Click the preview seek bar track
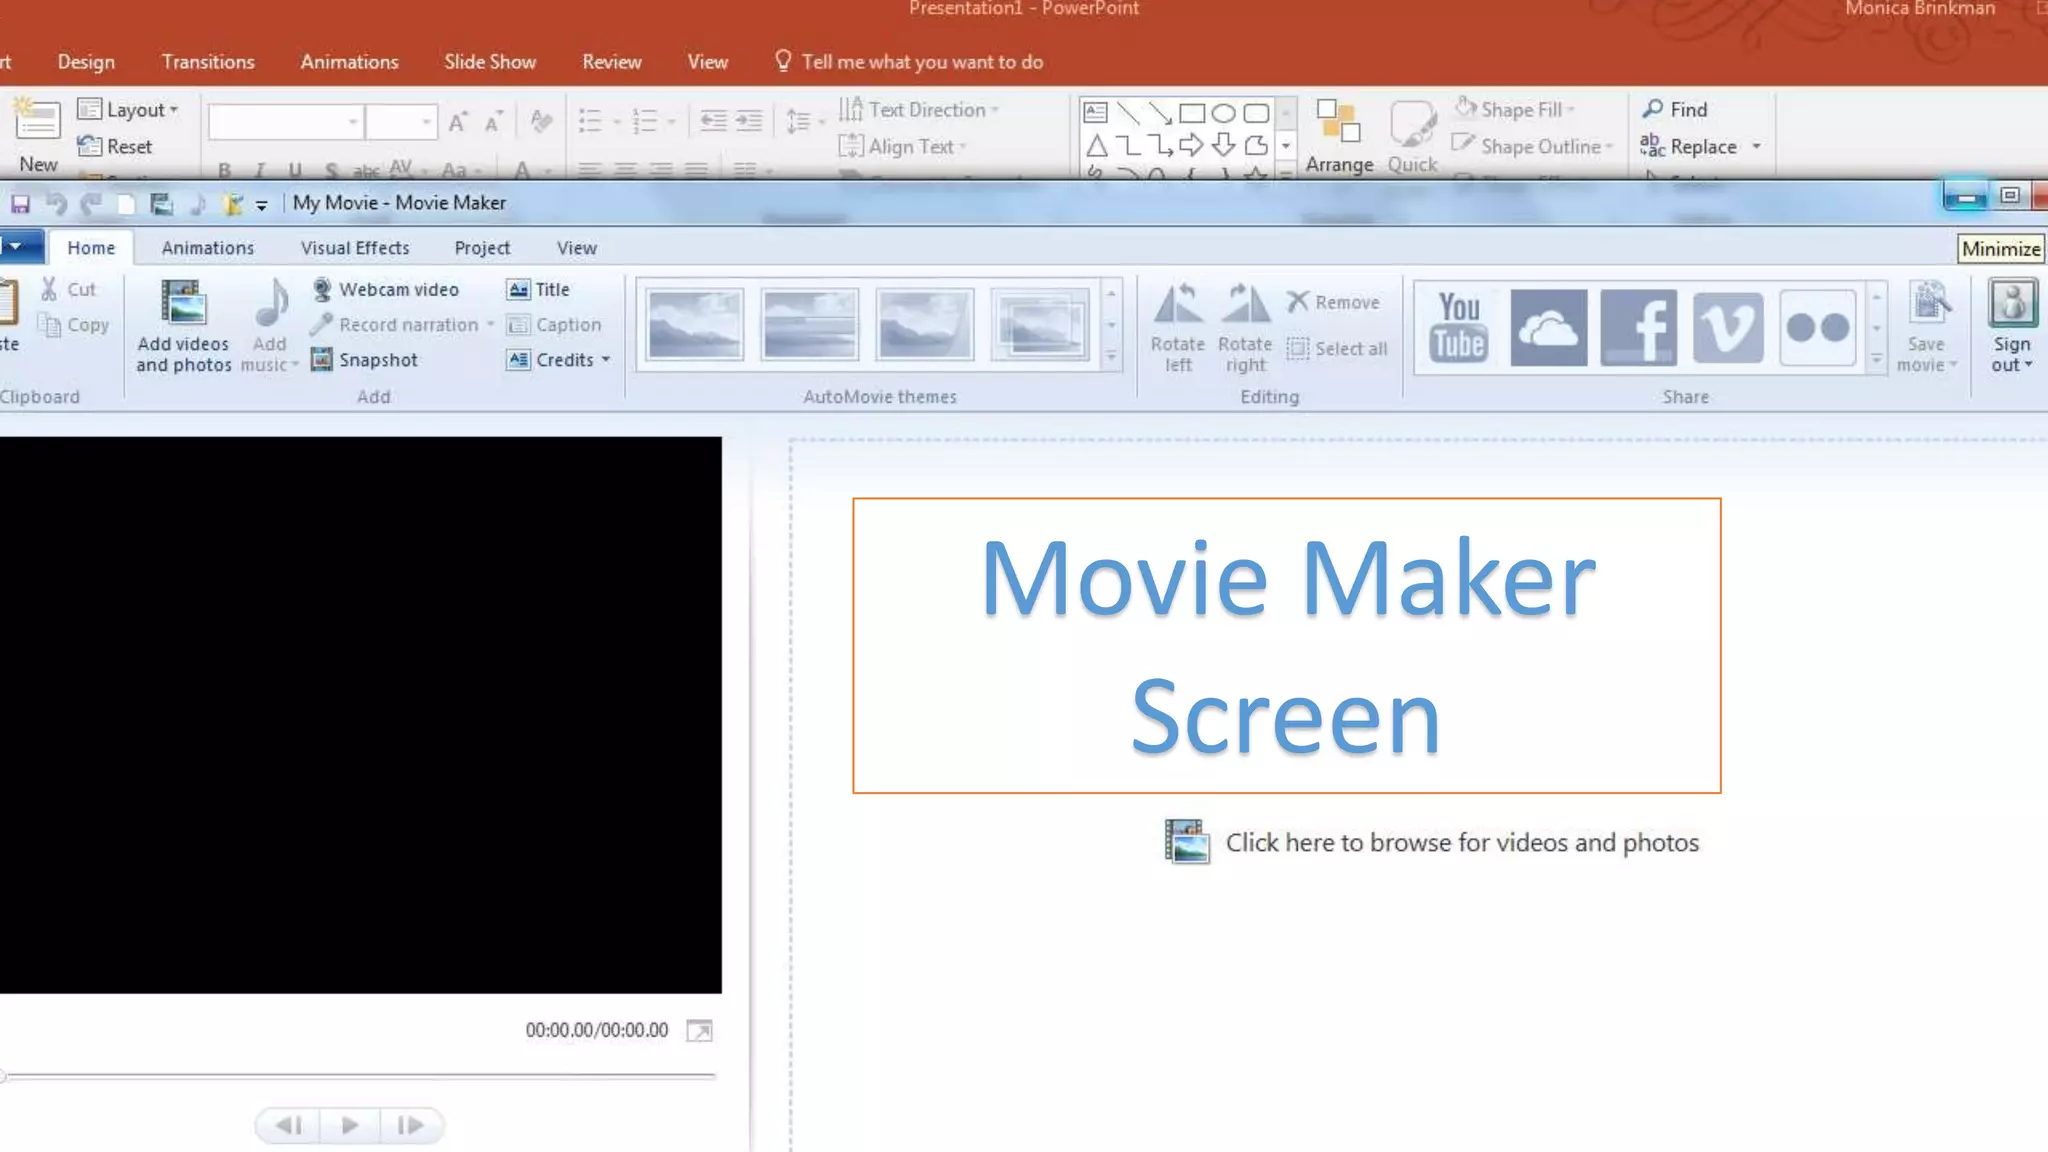The image size is (2048, 1152). [360, 1076]
